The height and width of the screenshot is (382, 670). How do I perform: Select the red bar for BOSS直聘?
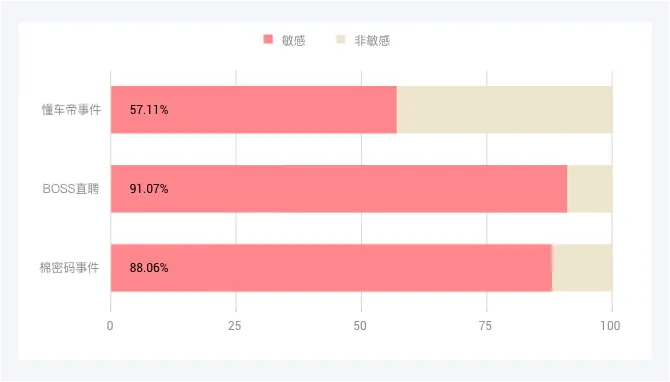point(339,189)
